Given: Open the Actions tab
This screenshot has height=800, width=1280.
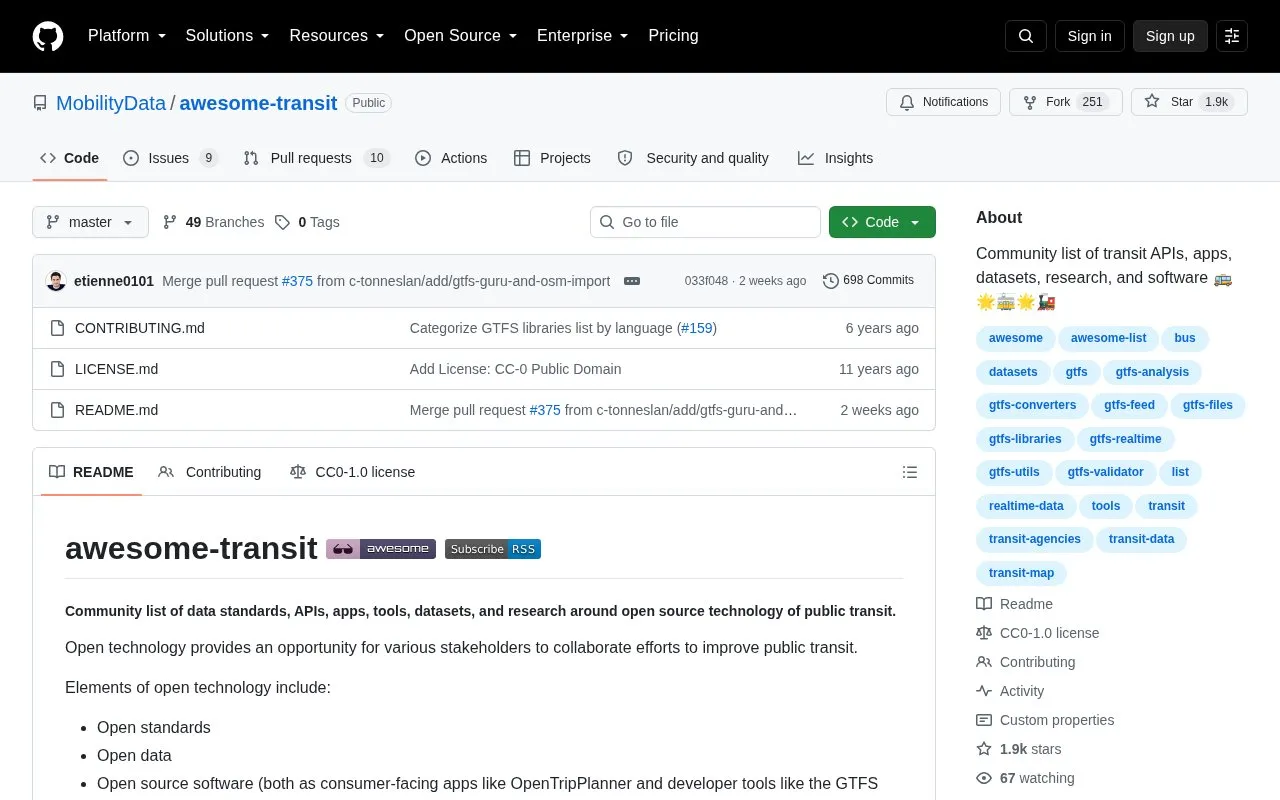Looking at the screenshot, I should 451,158.
